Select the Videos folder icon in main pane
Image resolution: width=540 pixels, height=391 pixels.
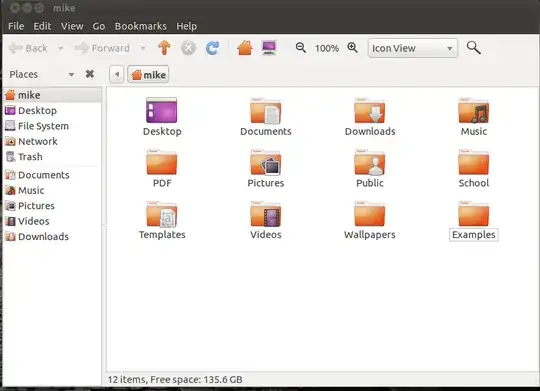coord(266,214)
